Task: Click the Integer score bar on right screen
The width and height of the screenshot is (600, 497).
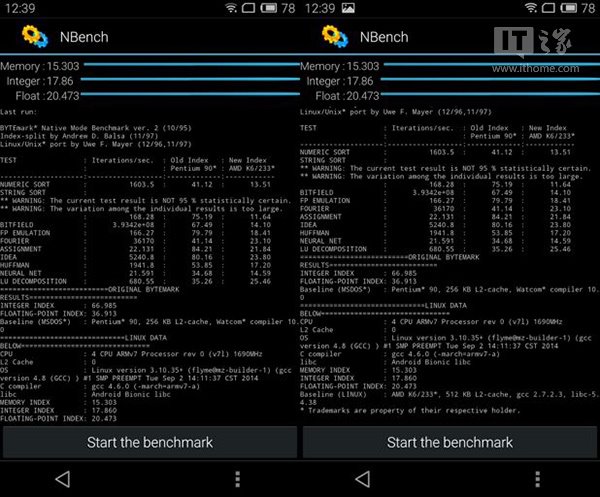Action: 490,79
